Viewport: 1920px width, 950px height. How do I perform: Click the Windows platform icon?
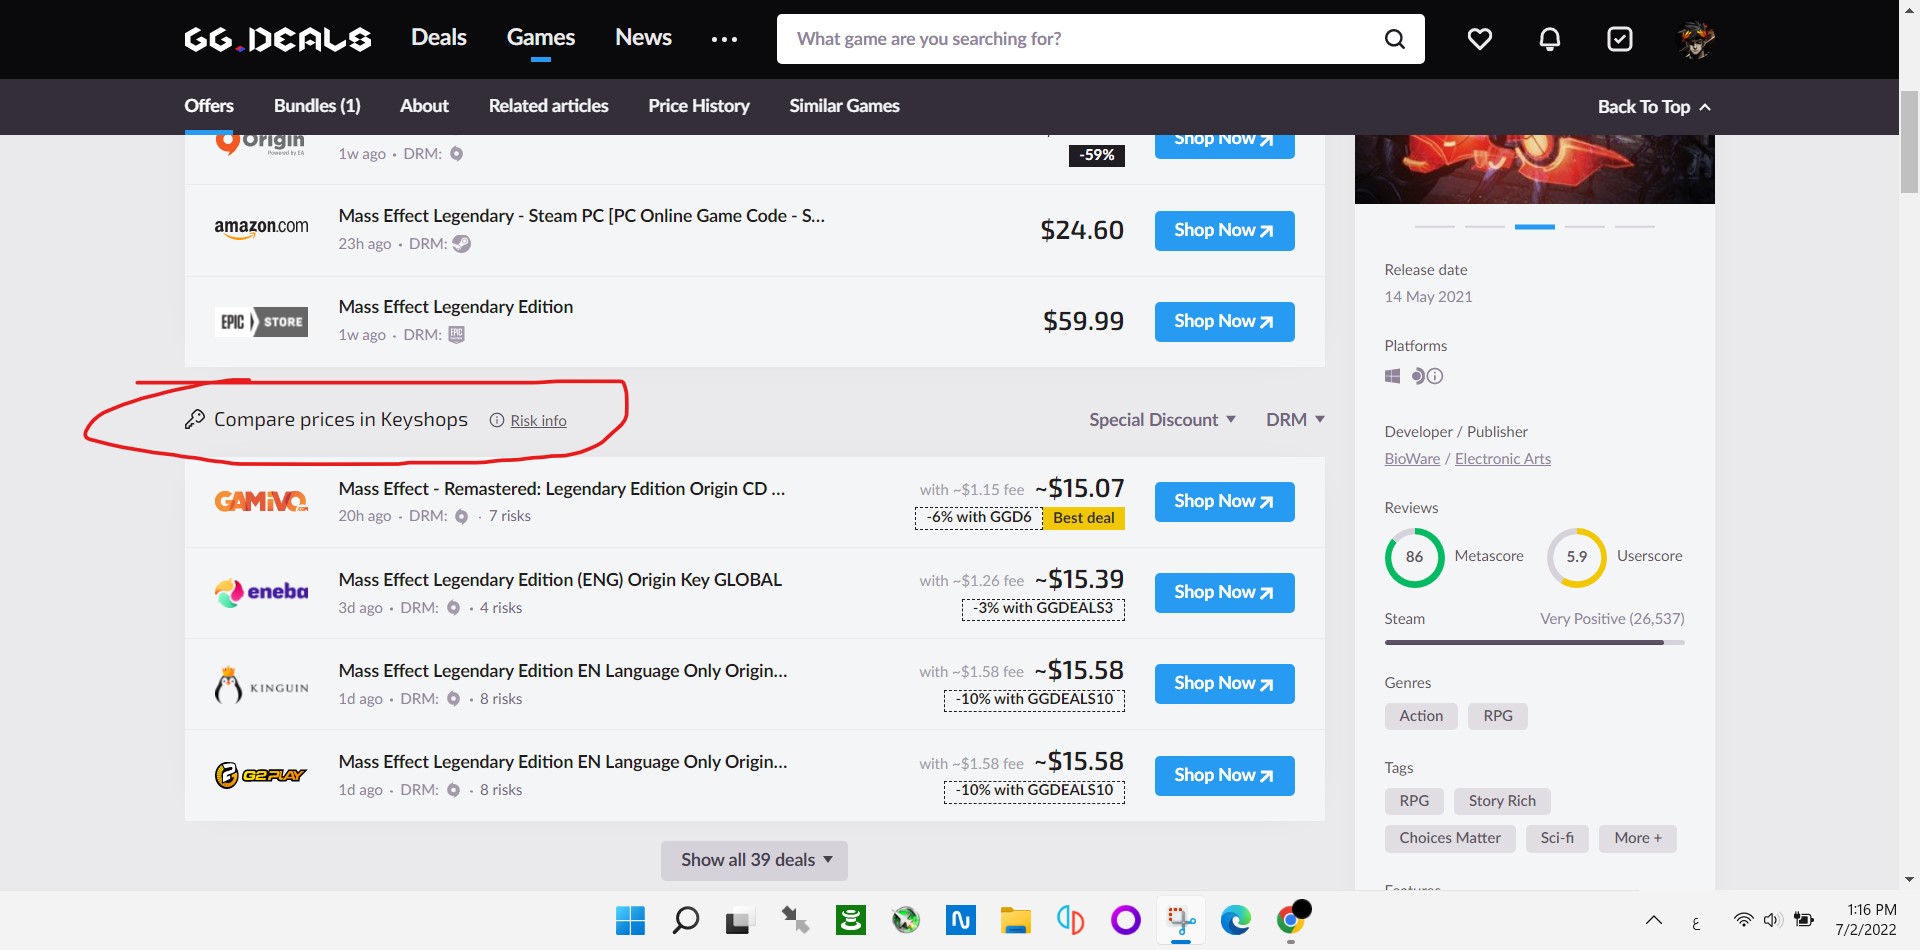(1392, 376)
